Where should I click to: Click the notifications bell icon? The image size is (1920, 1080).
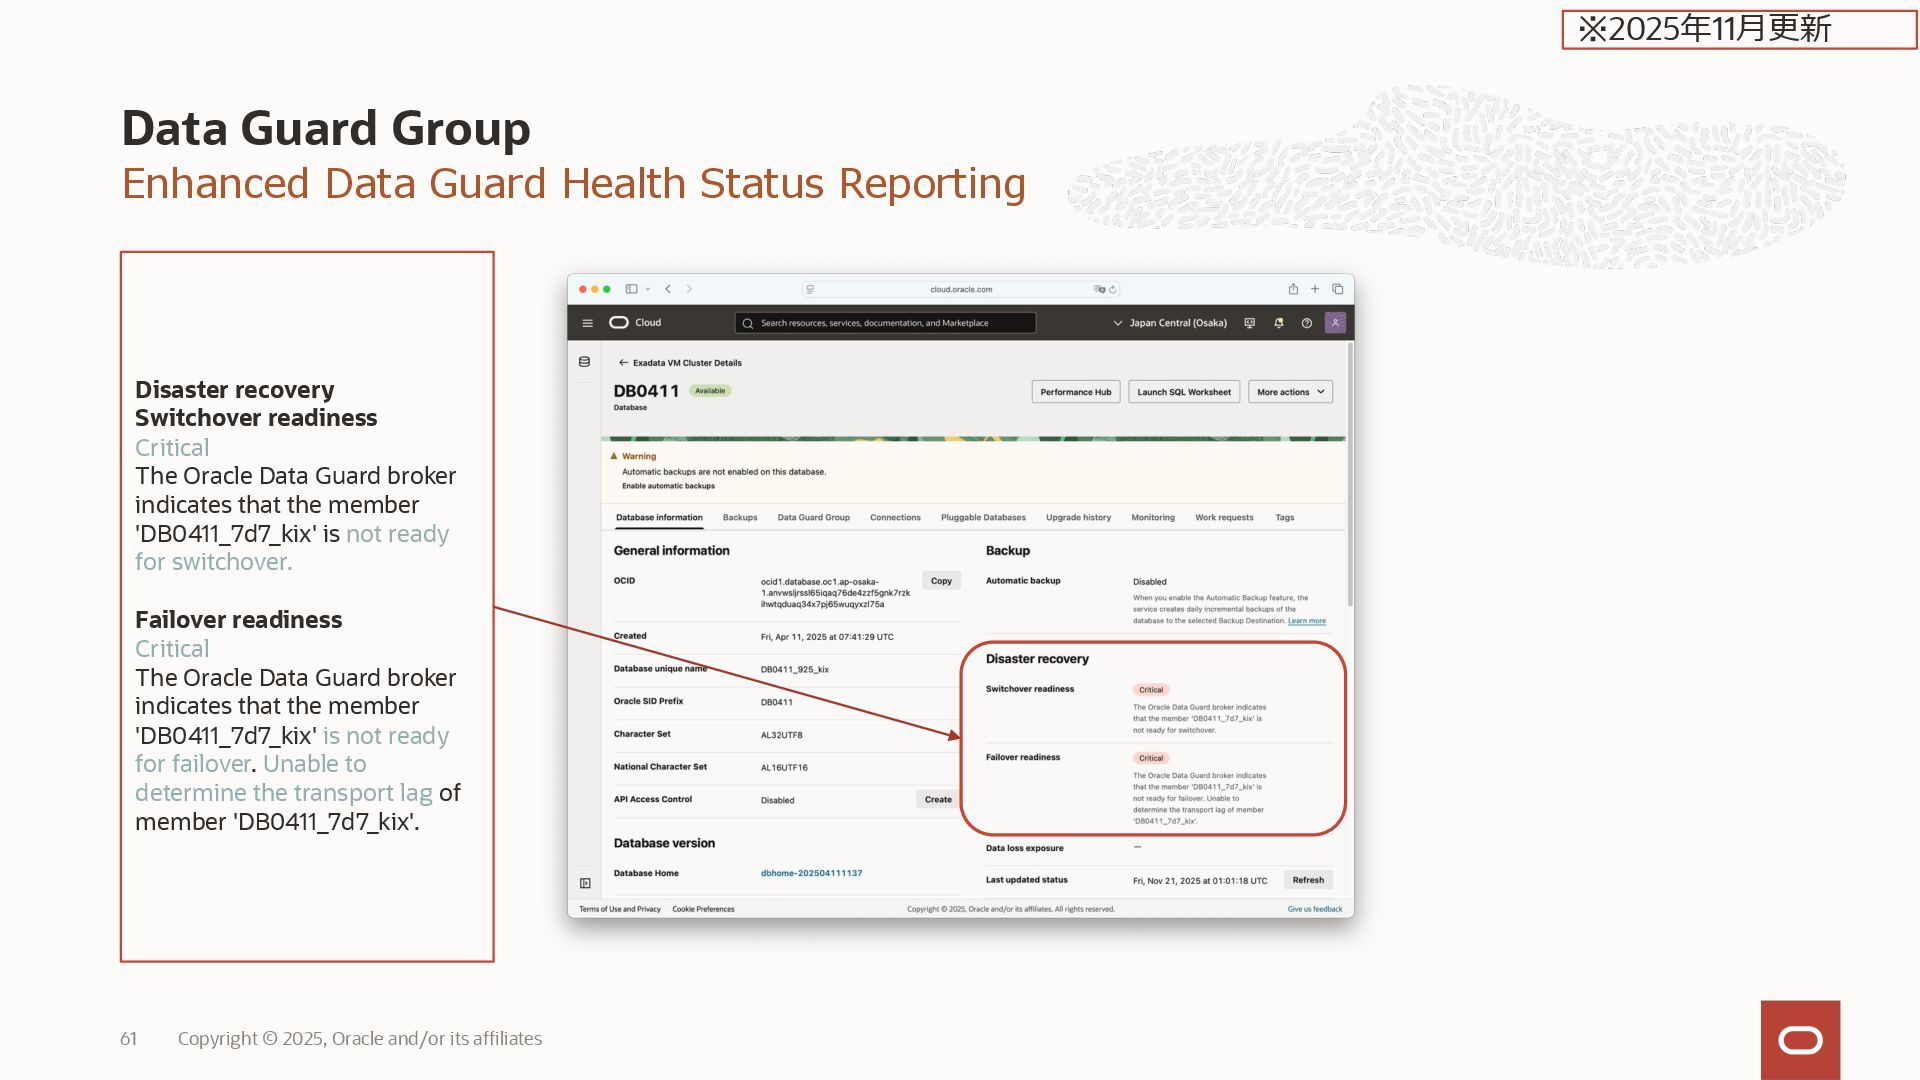tap(1278, 323)
